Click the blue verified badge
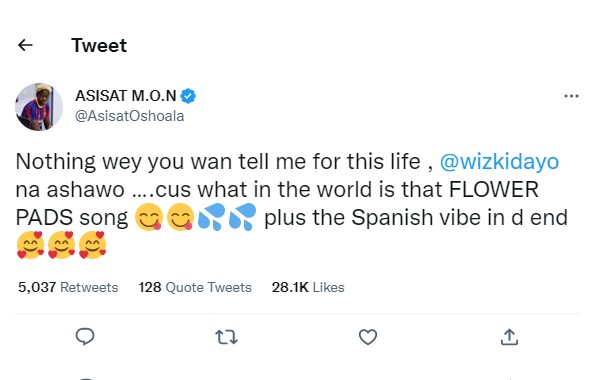Screen dimensions: 605x380 pyautogui.click(x=188, y=96)
